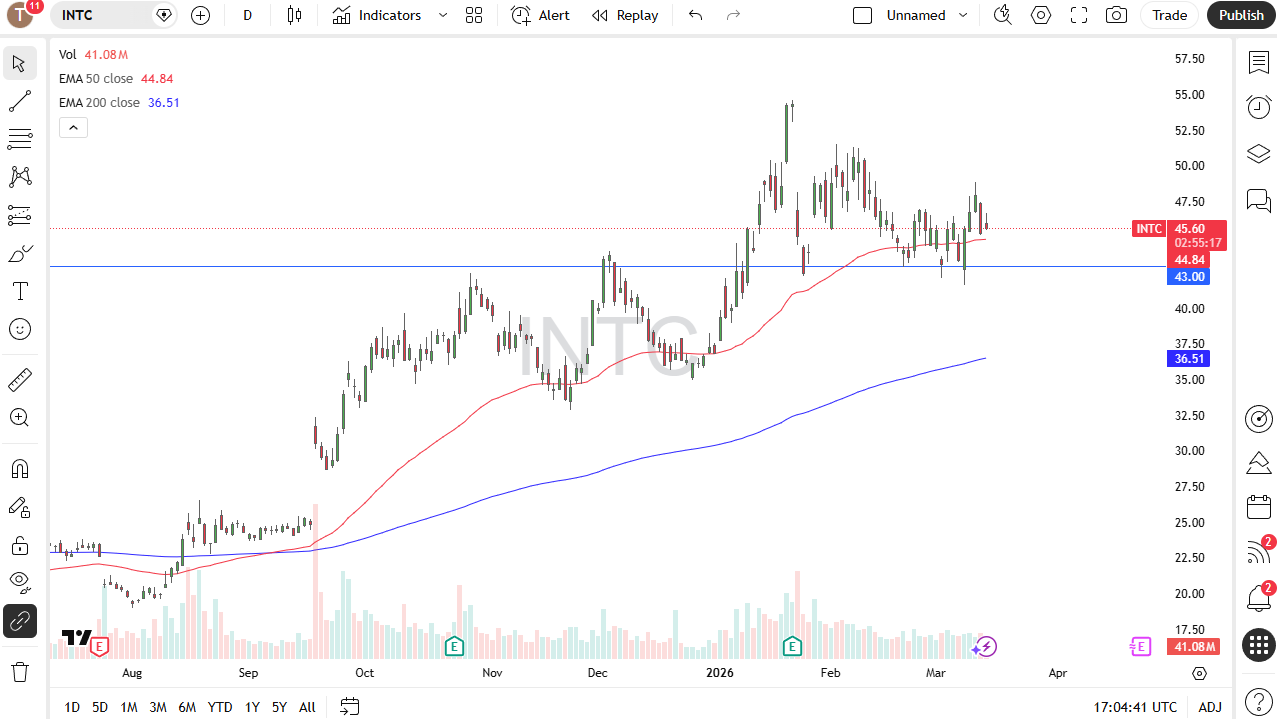Image resolution: width=1277 pixels, height=719 pixels.
Task: Toggle the drawings link sync button
Action: (x=19, y=621)
